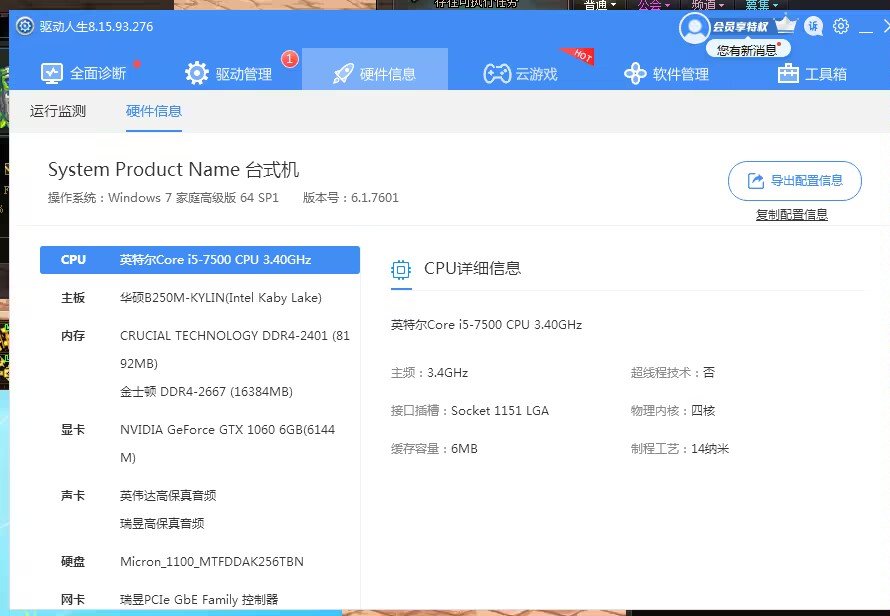Select the 硬件信息 sub-tab
The height and width of the screenshot is (616, 890).
coord(154,111)
